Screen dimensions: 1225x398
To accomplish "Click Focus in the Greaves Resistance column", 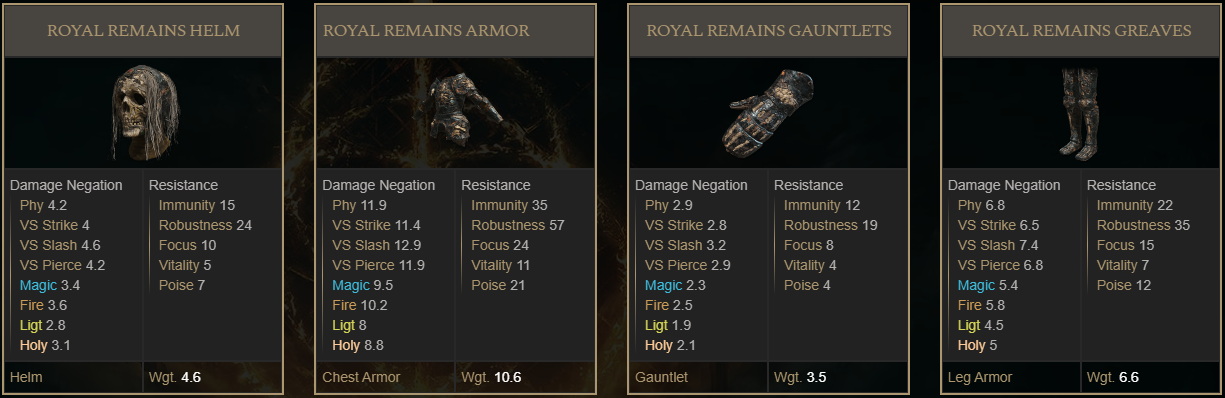I will point(1116,245).
